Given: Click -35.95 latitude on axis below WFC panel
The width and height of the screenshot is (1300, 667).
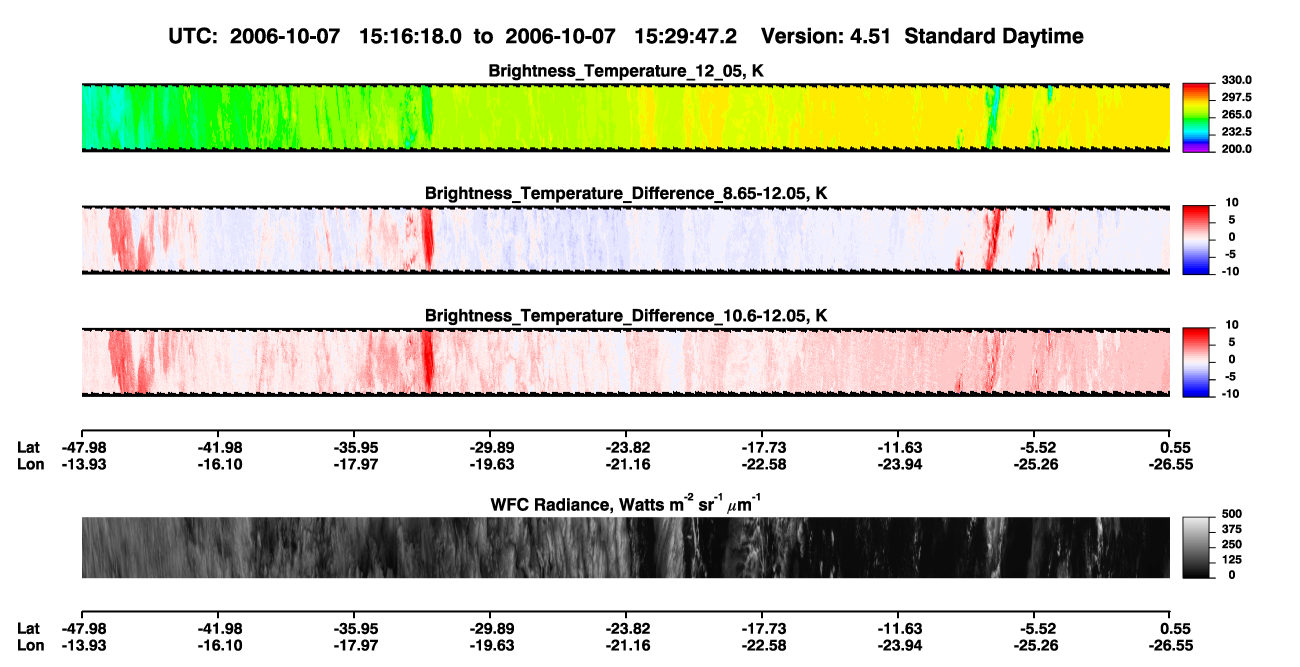Looking at the screenshot, I should [355, 628].
